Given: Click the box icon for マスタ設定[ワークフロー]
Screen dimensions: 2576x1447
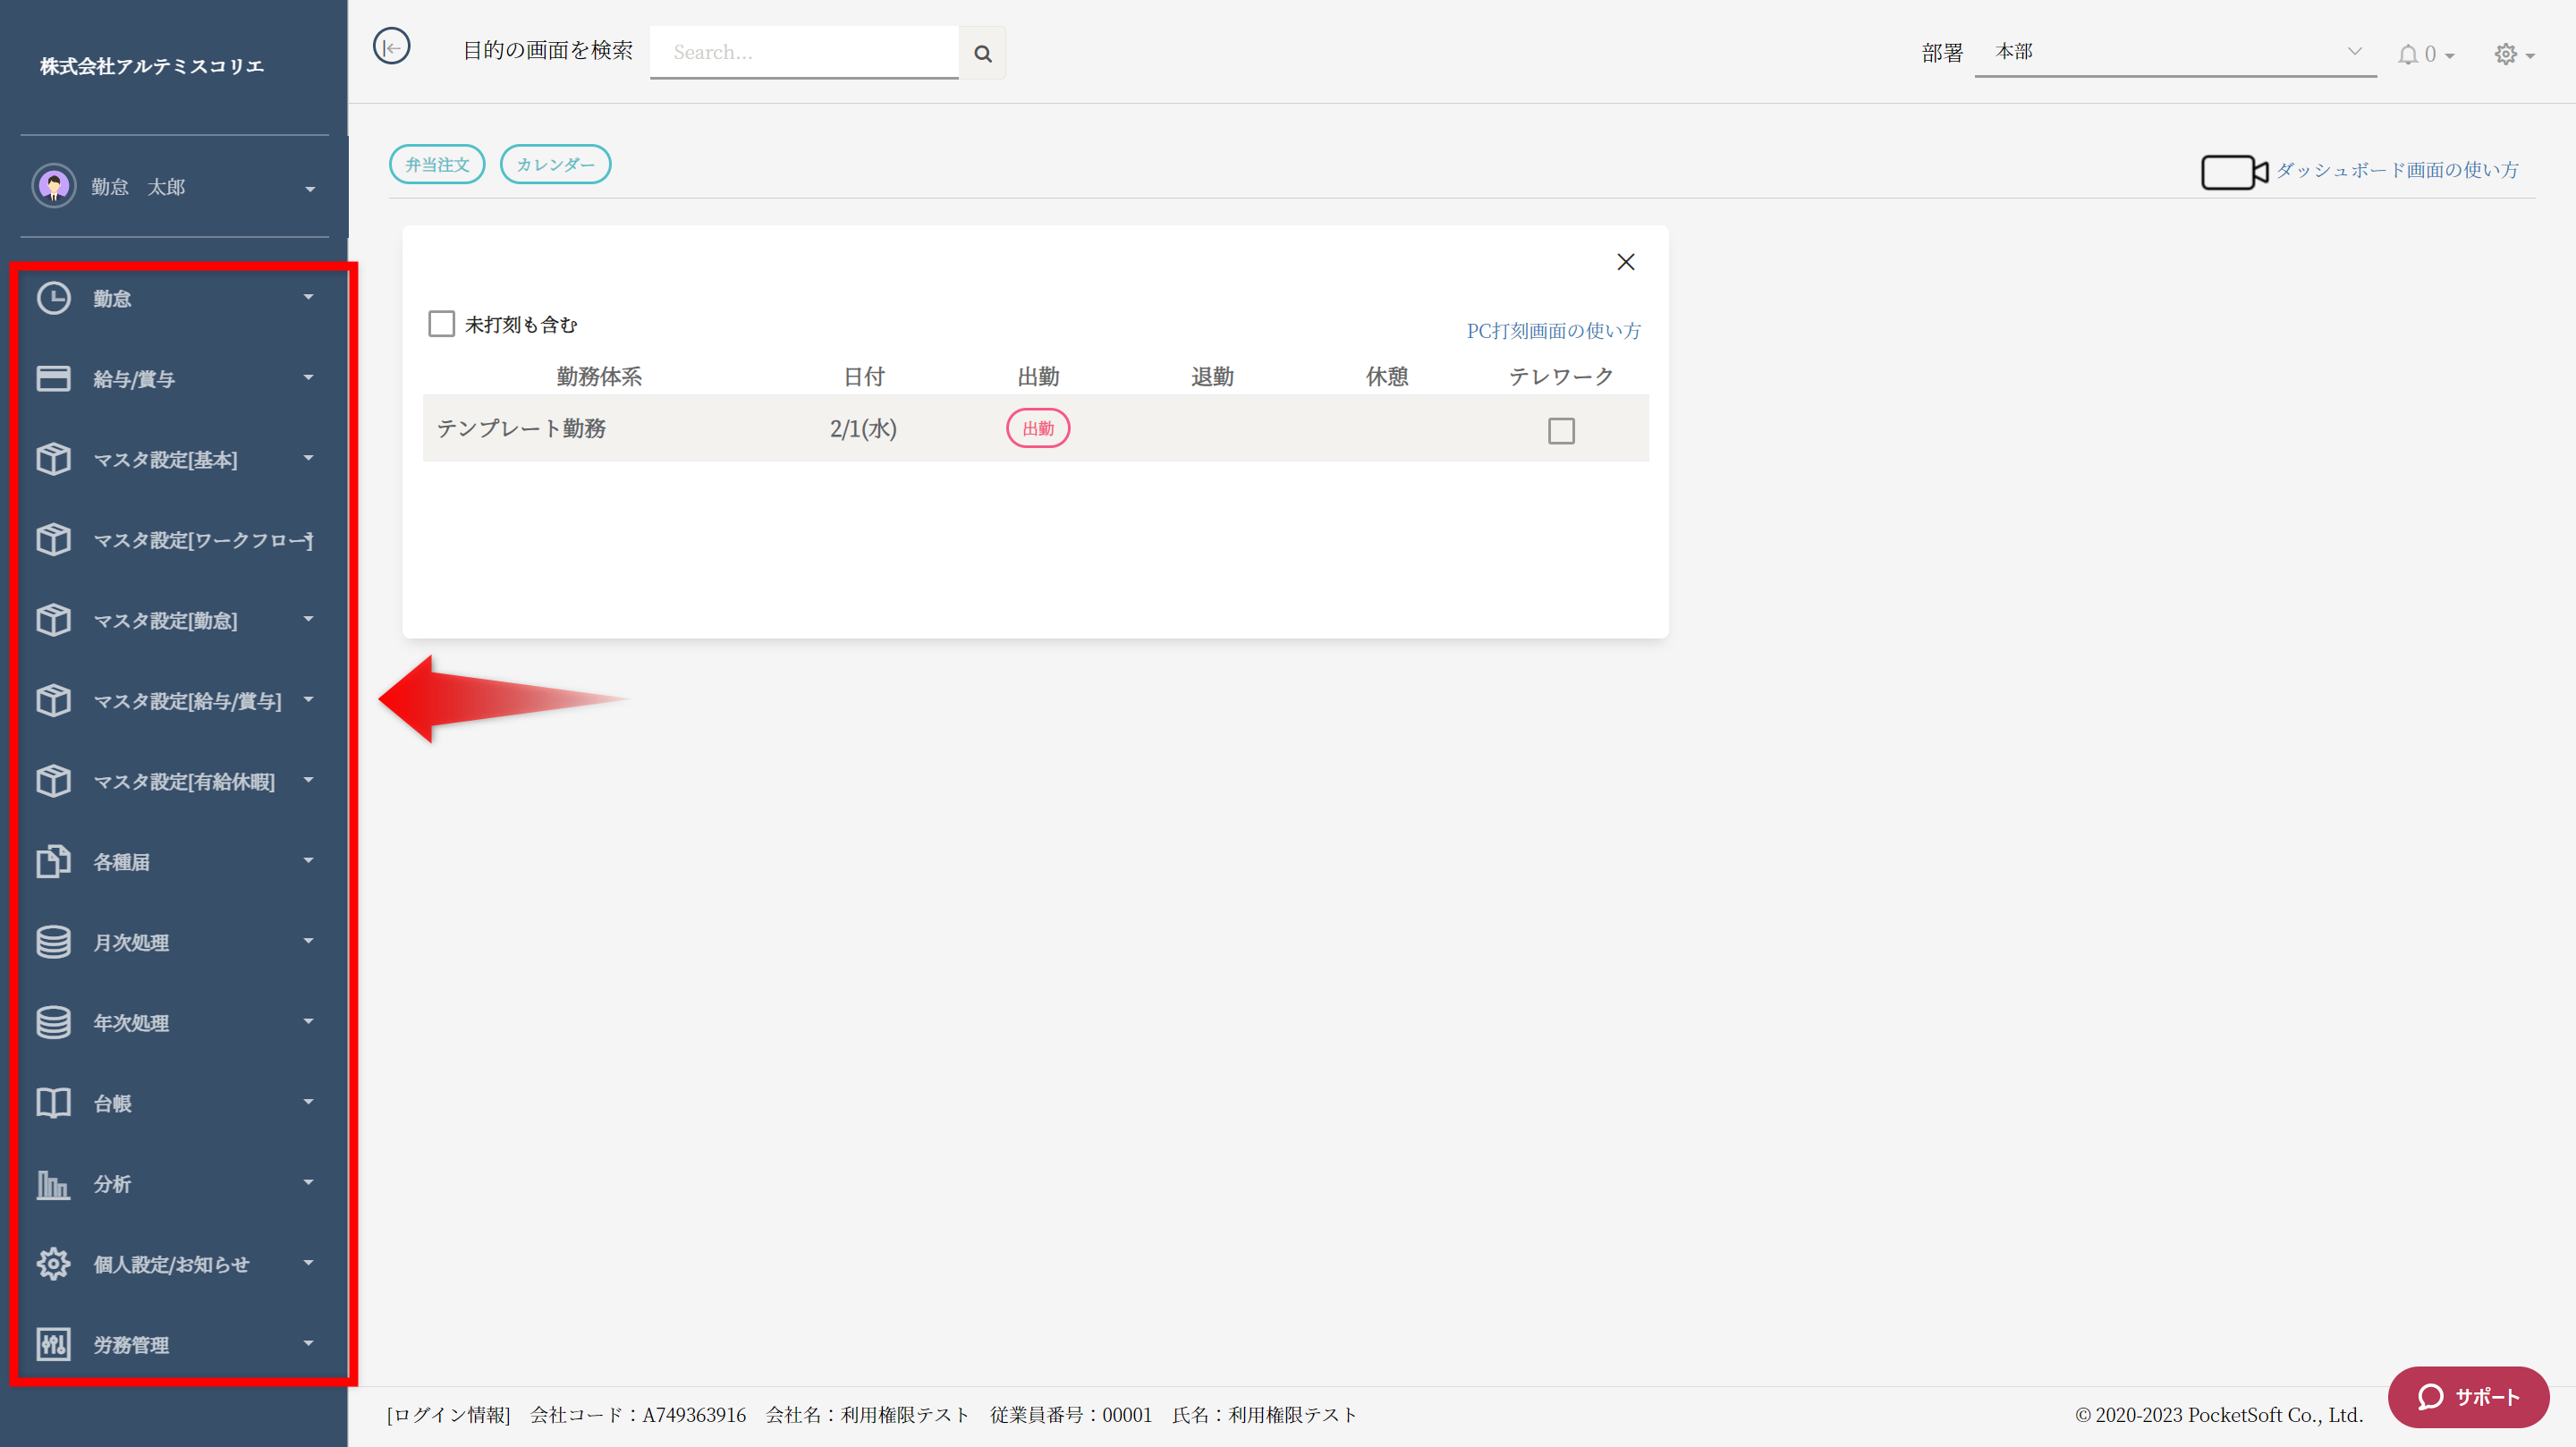Looking at the screenshot, I should tap(53, 539).
